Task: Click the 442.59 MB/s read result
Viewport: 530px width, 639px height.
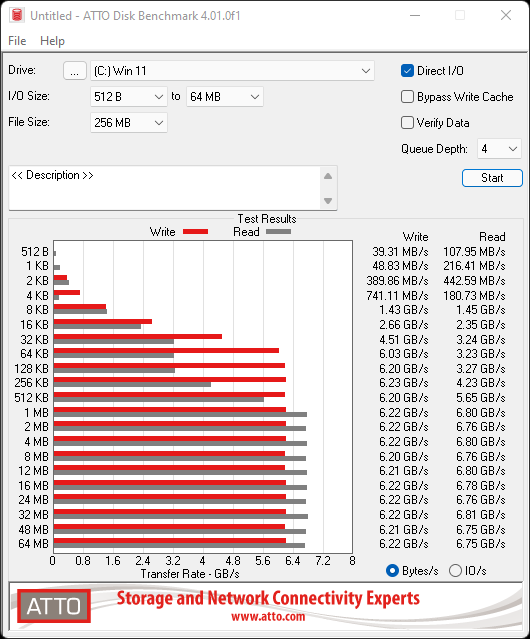Action: pos(474,281)
